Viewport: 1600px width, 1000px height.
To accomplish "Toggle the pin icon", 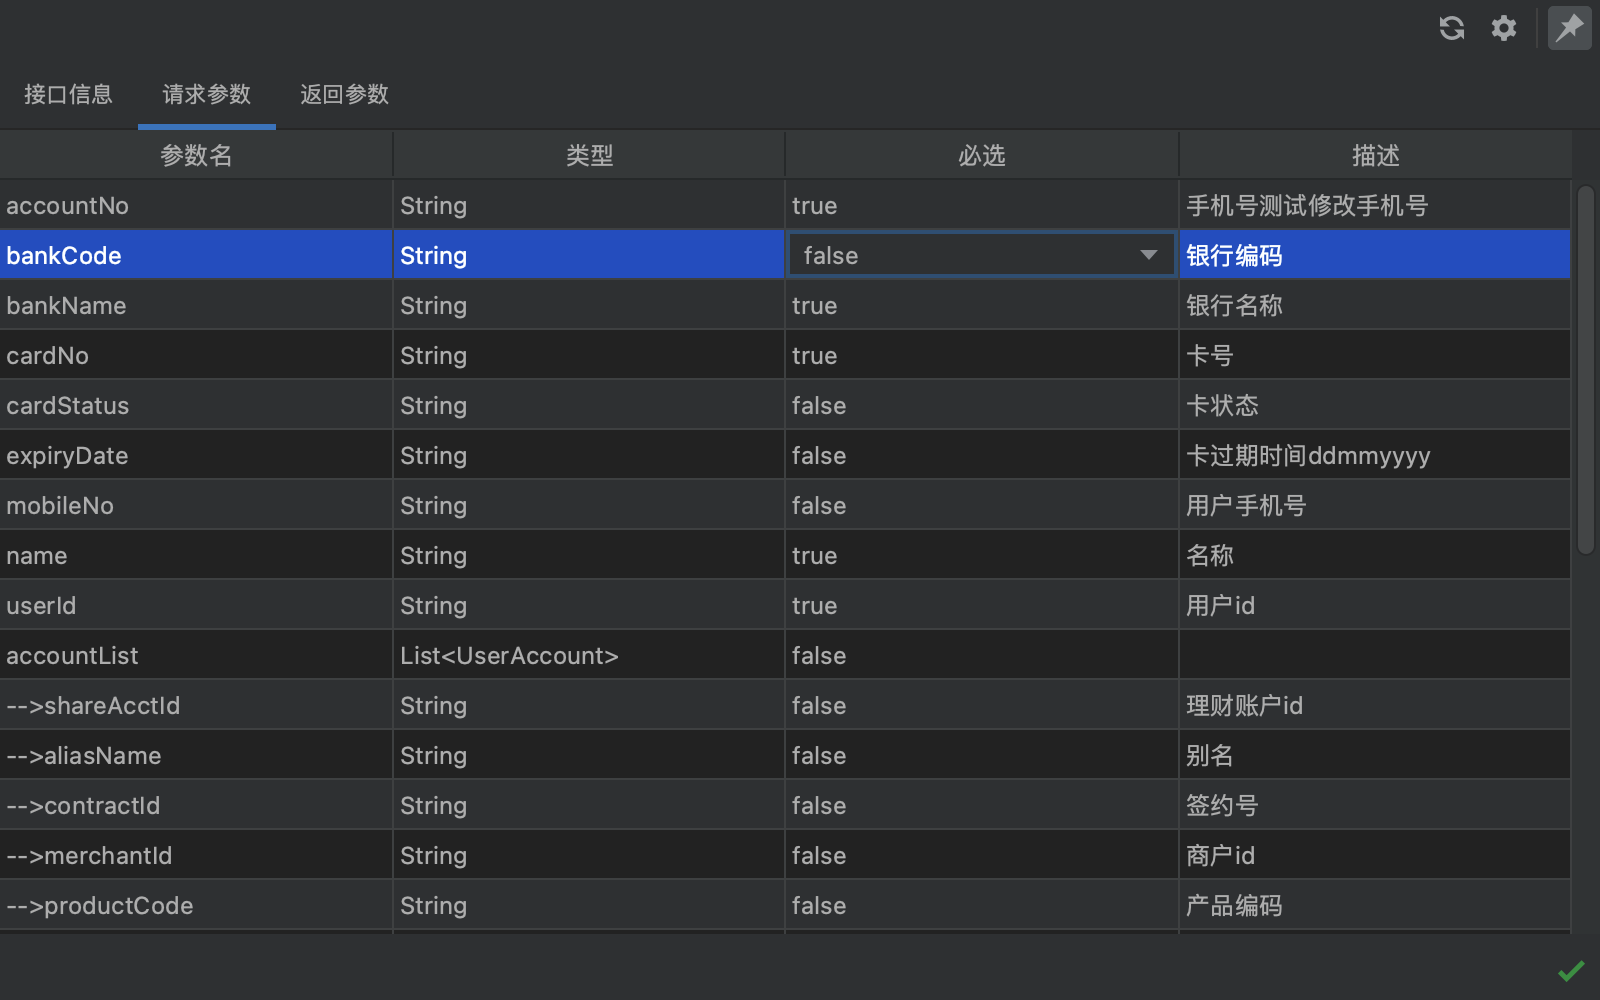I will [x=1569, y=28].
